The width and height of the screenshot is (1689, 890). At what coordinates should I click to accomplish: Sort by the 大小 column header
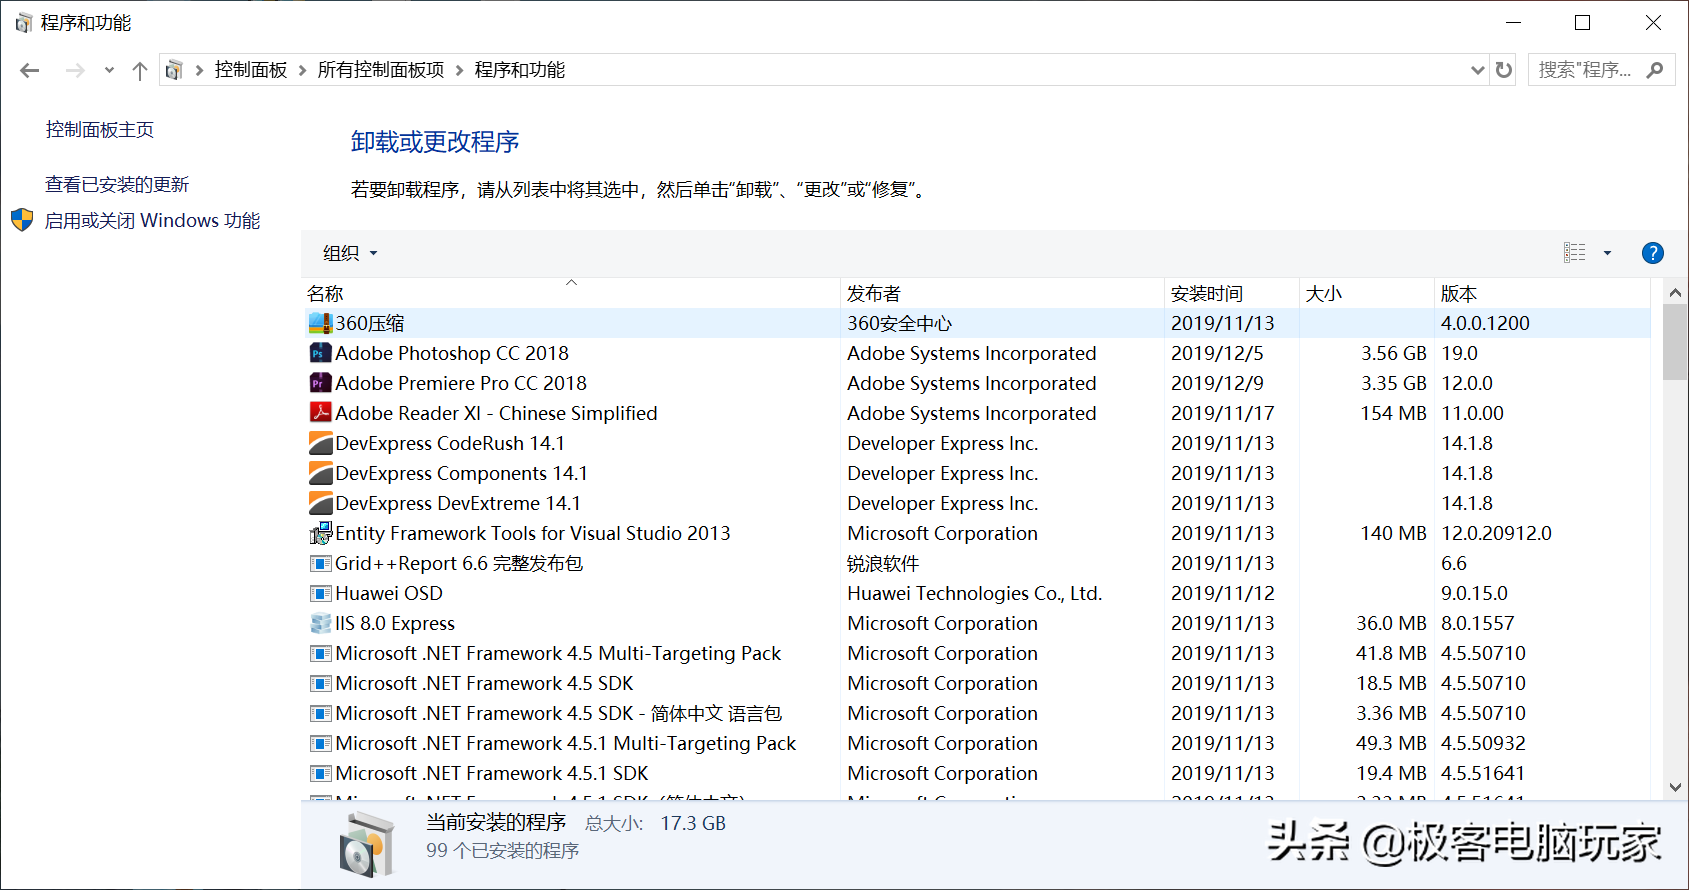[x=1367, y=293]
